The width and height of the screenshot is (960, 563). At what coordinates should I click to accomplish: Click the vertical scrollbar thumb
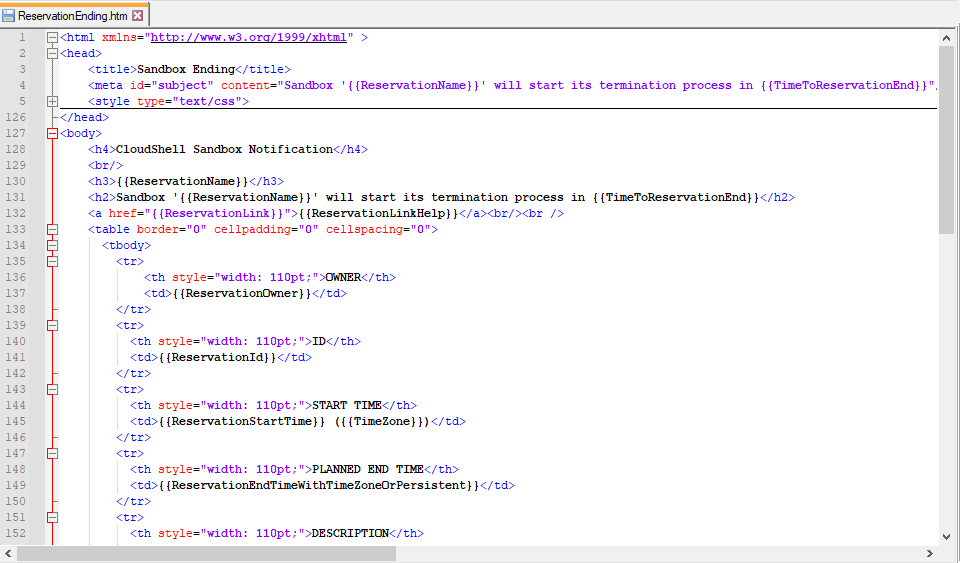pyautogui.click(x=947, y=140)
